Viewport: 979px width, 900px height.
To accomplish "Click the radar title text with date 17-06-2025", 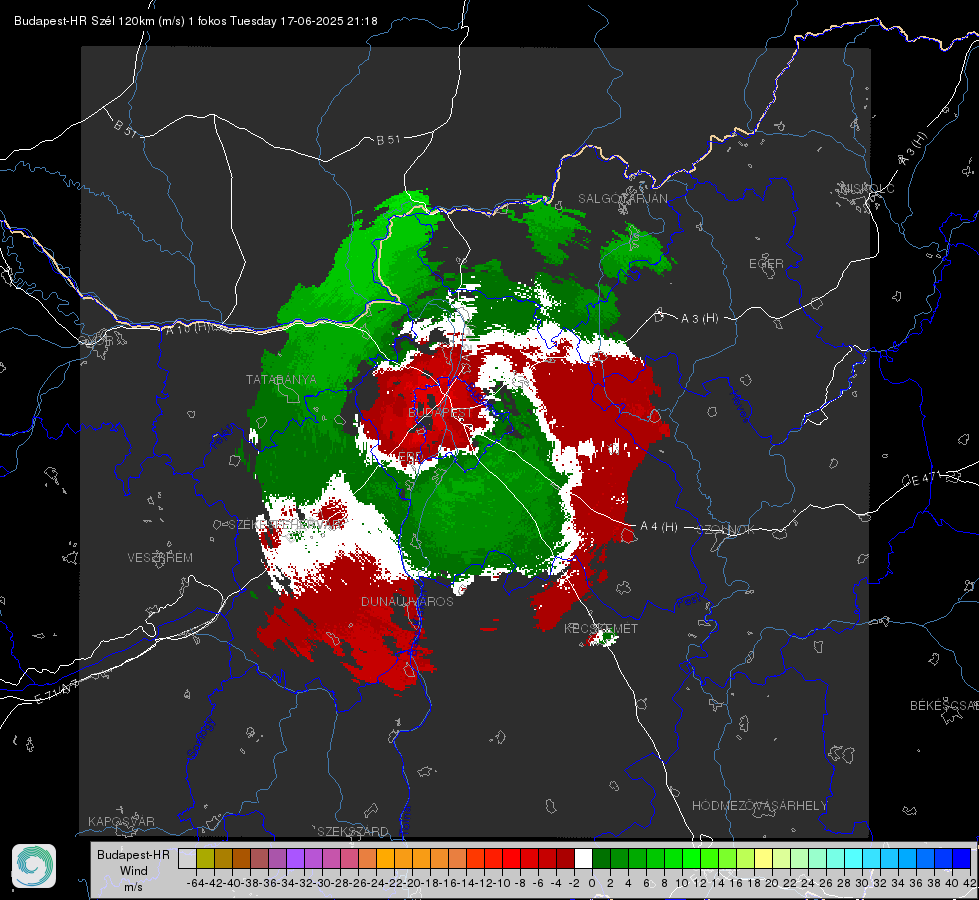I will point(195,21).
